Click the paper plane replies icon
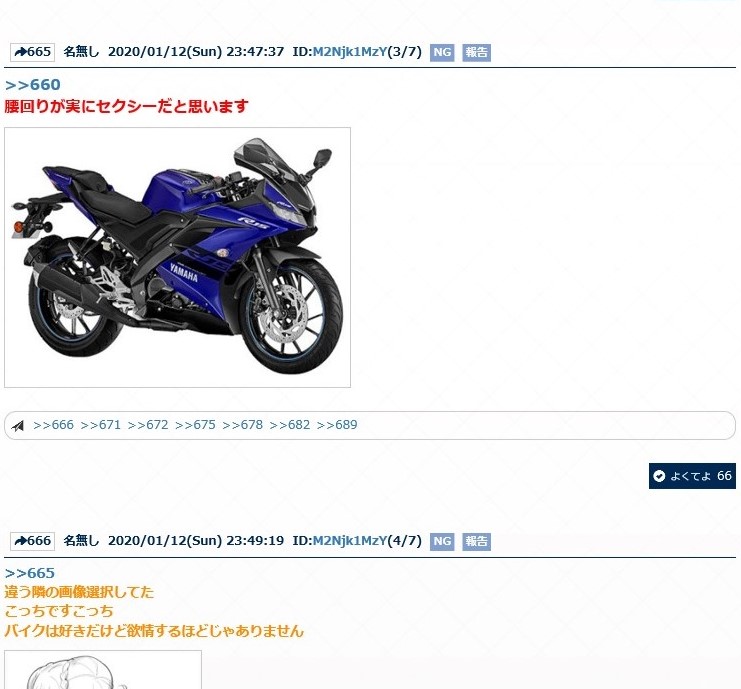 [17, 426]
